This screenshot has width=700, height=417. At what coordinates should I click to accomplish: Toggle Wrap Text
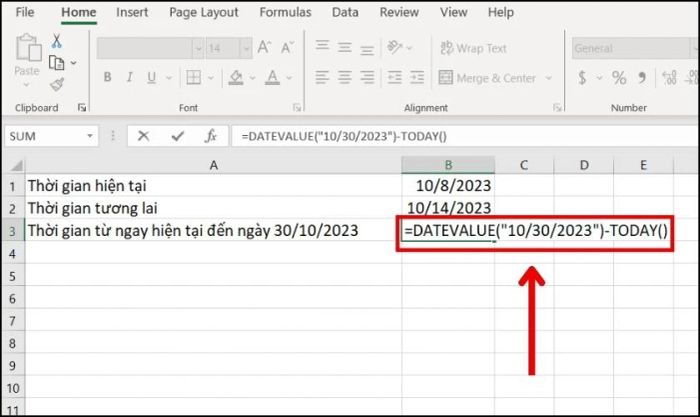click(473, 48)
